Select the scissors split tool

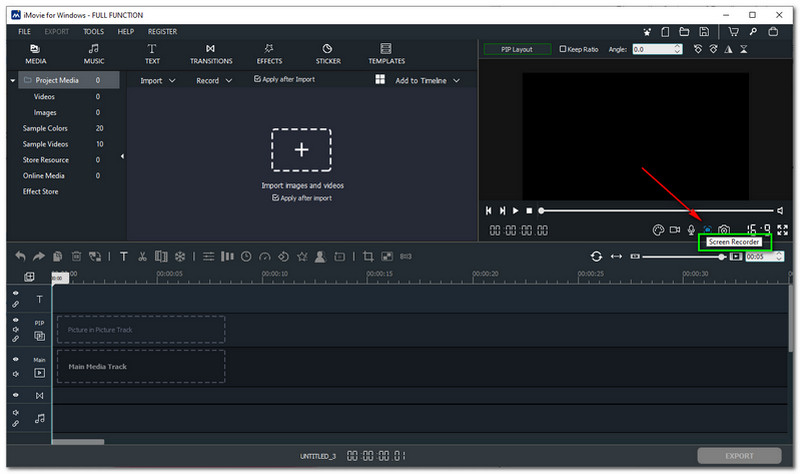[143, 256]
